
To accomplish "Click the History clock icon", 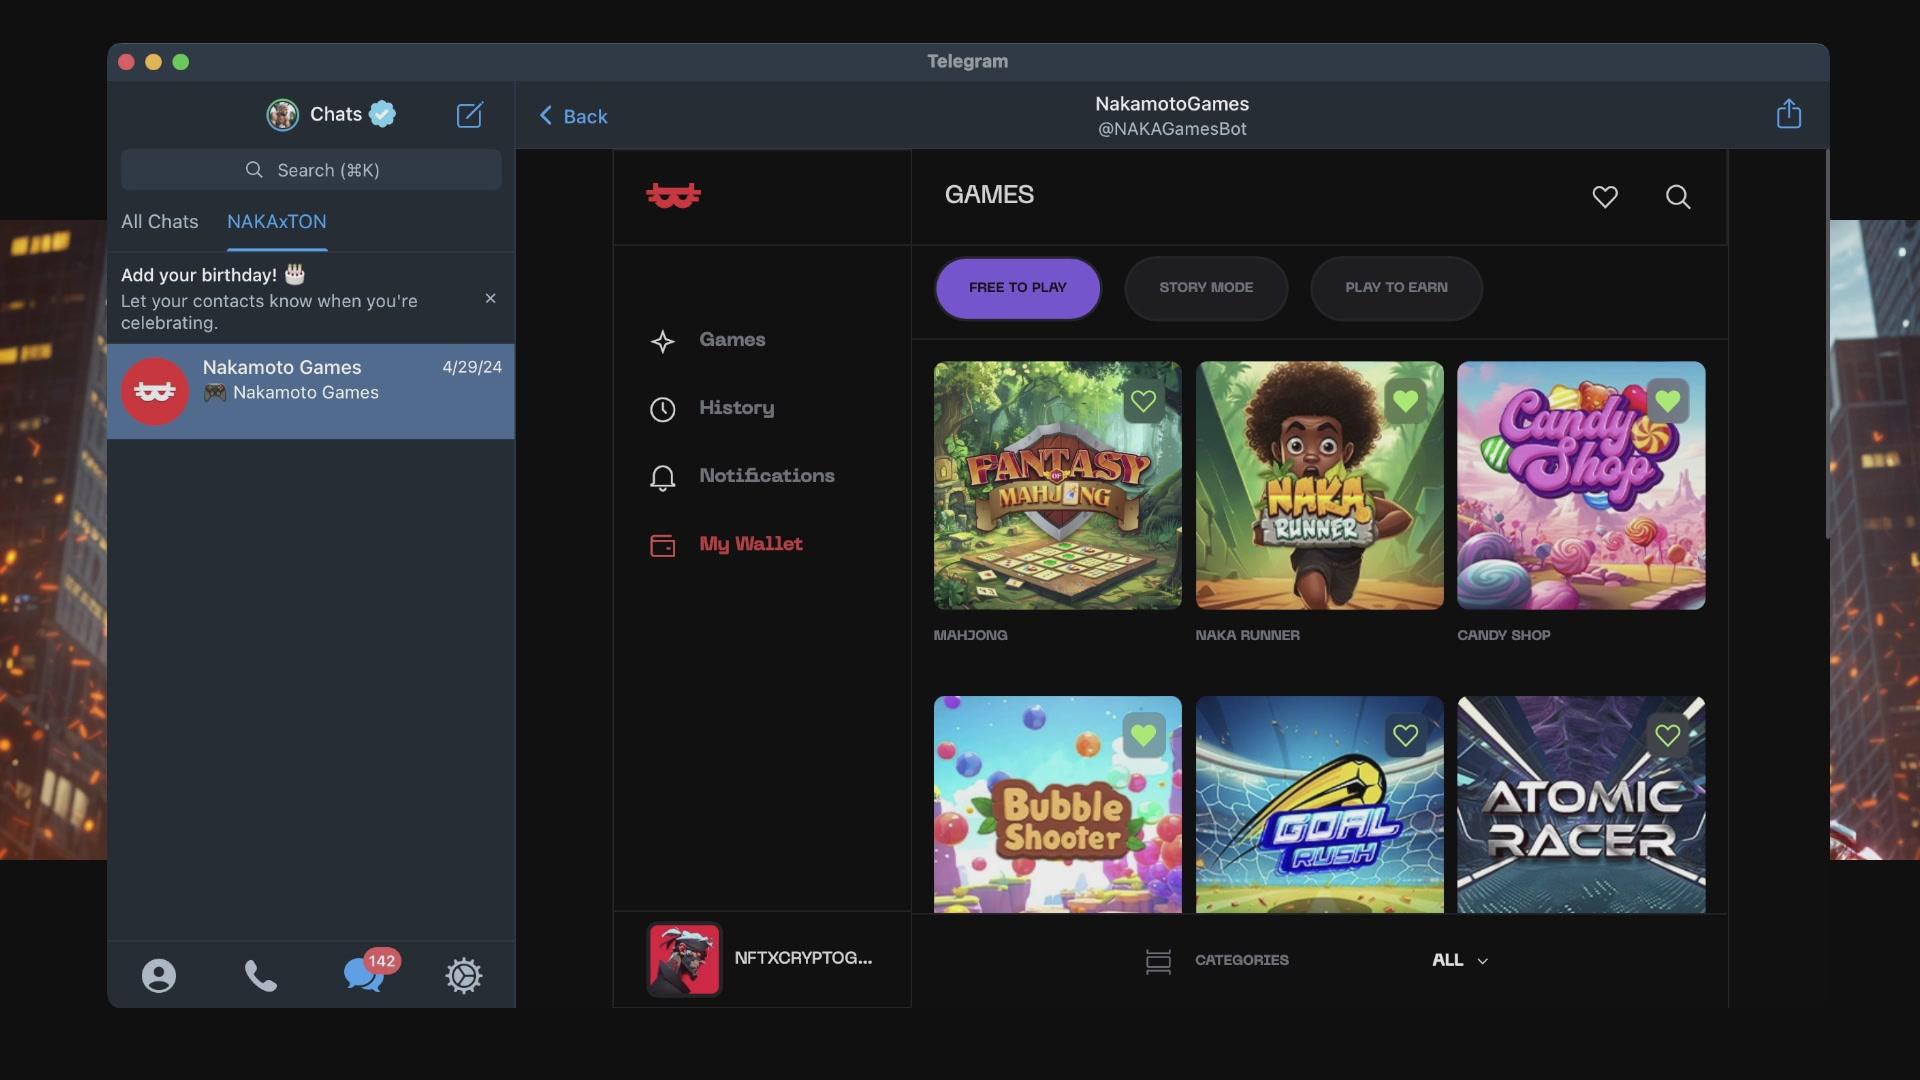I will tap(662, 410).
